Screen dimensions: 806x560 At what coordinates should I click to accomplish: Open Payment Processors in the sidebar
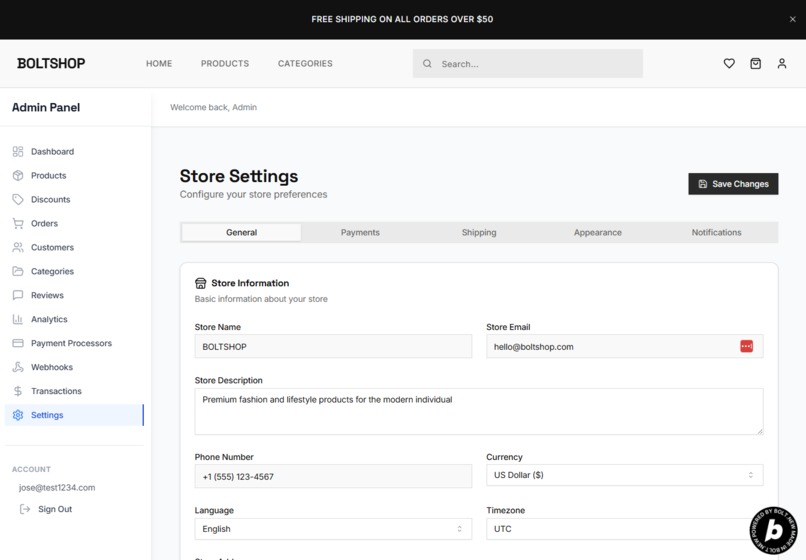point(75,343)
